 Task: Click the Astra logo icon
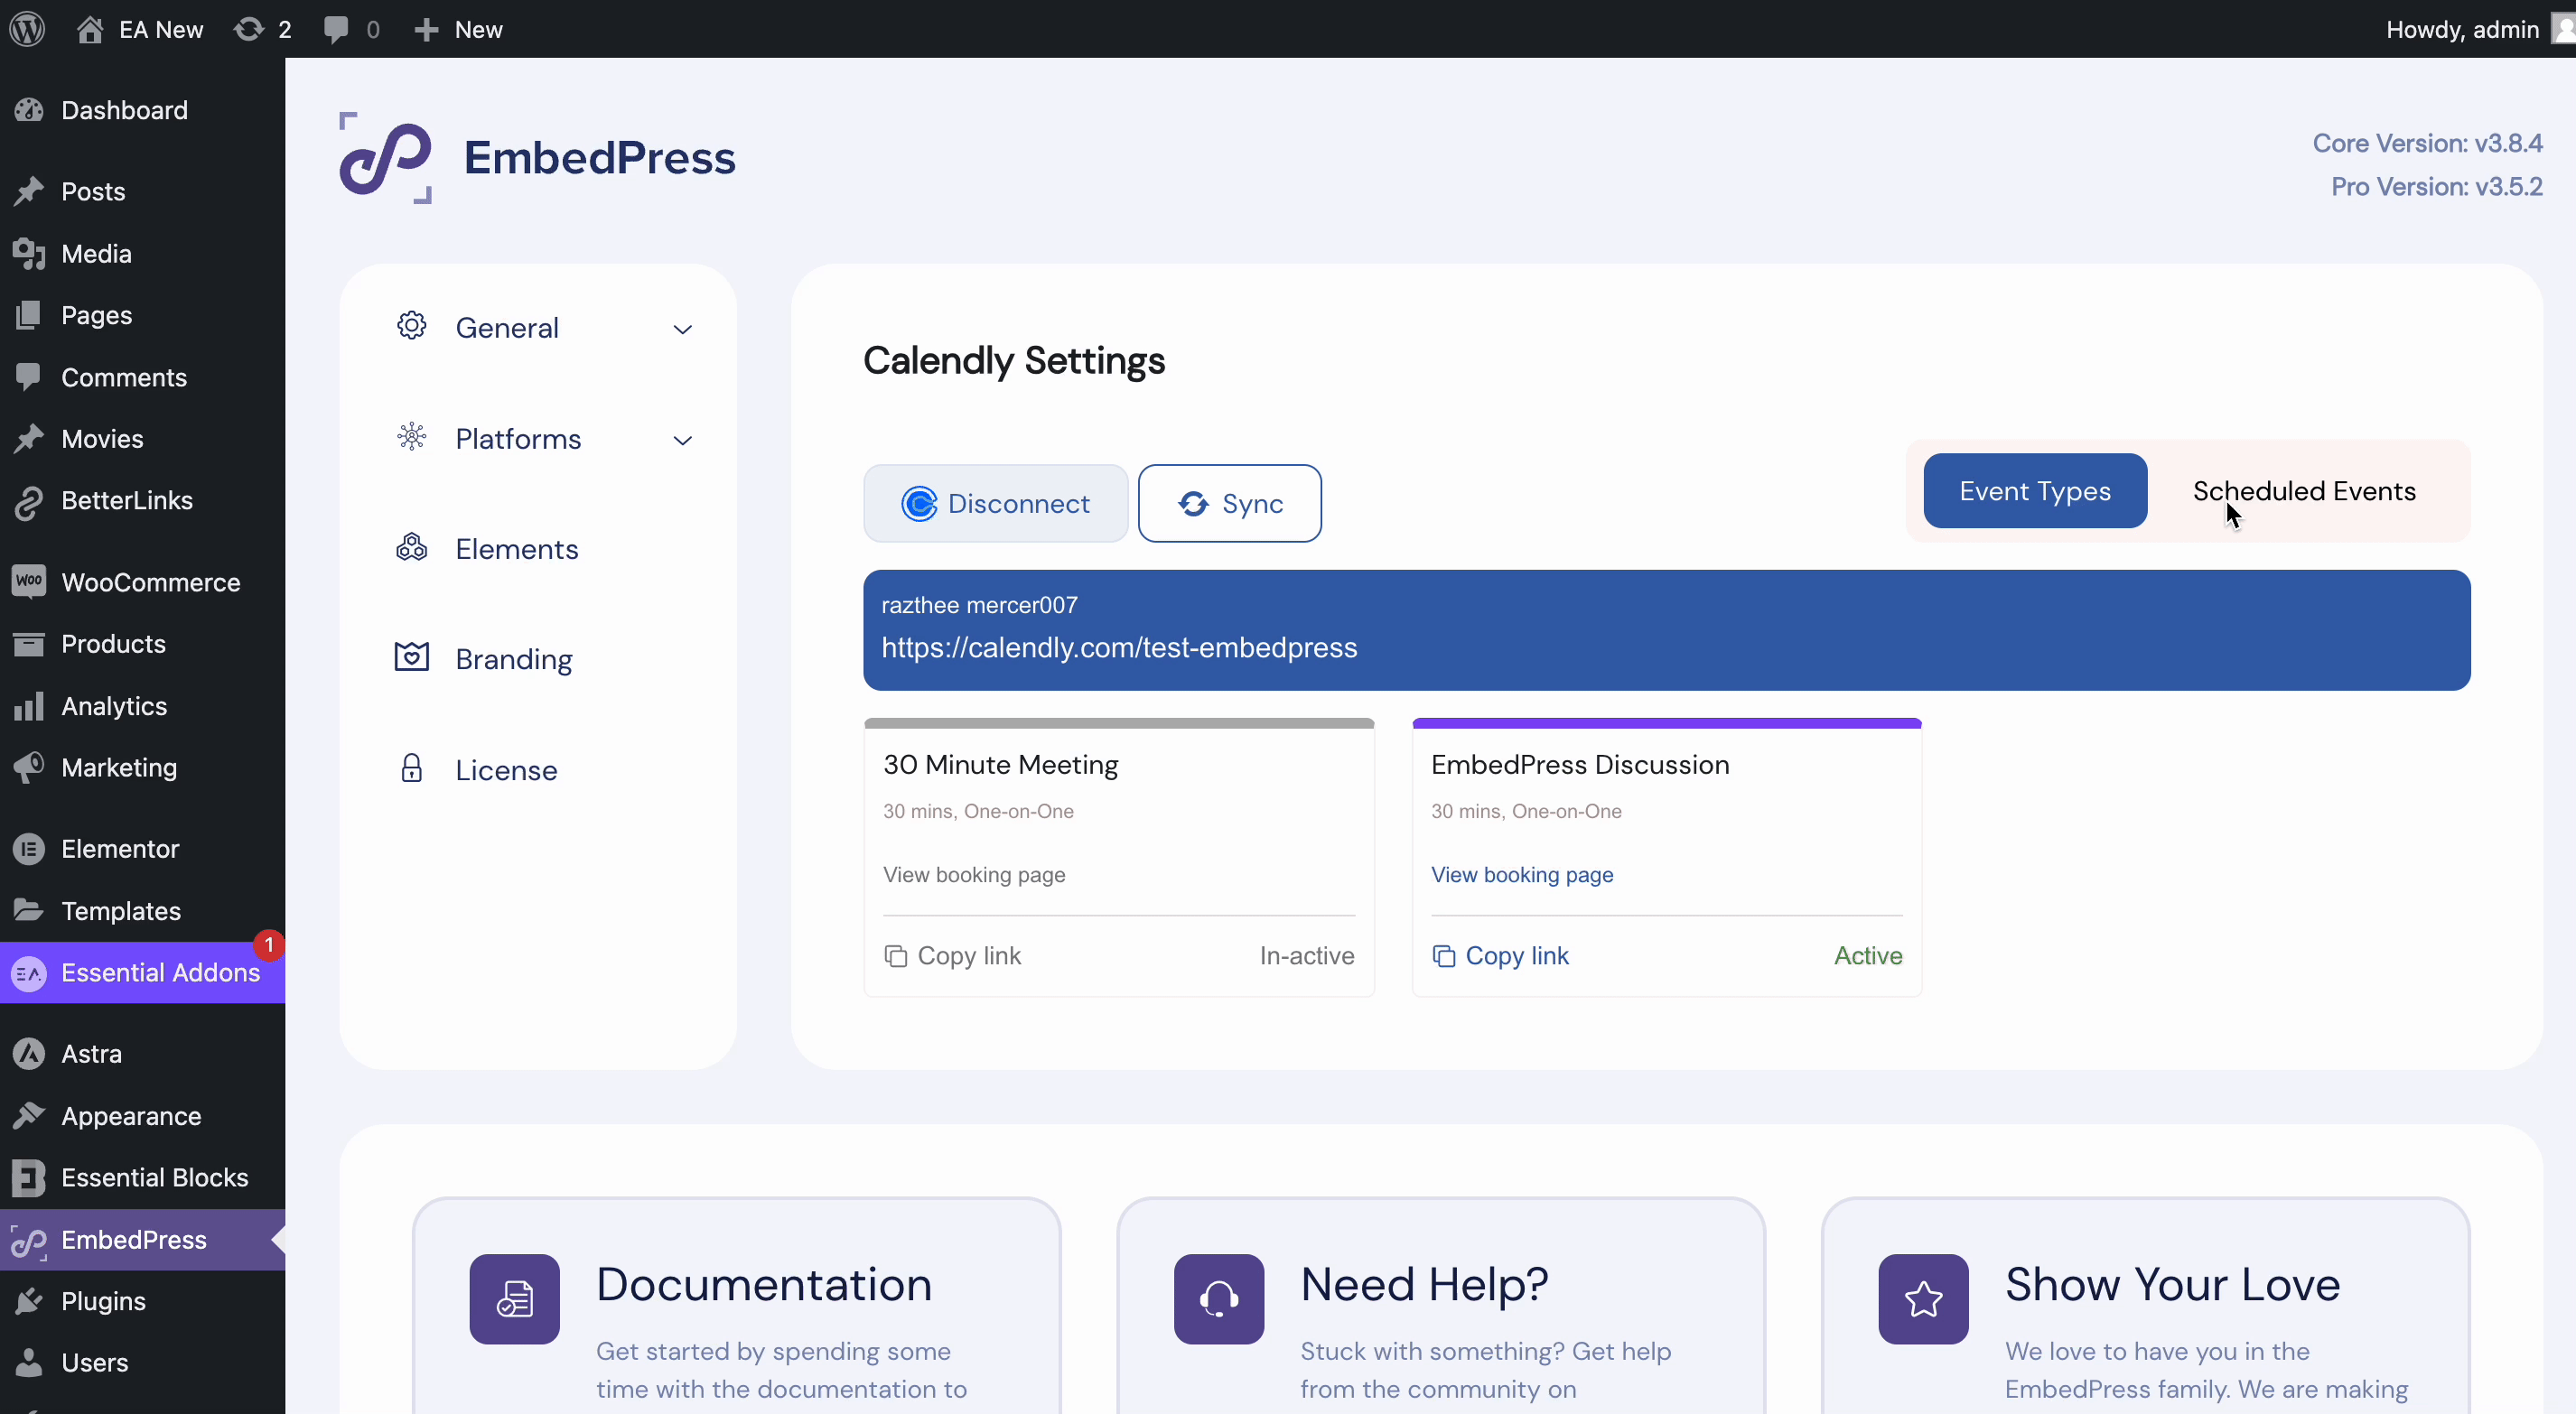pos(29,1054)
